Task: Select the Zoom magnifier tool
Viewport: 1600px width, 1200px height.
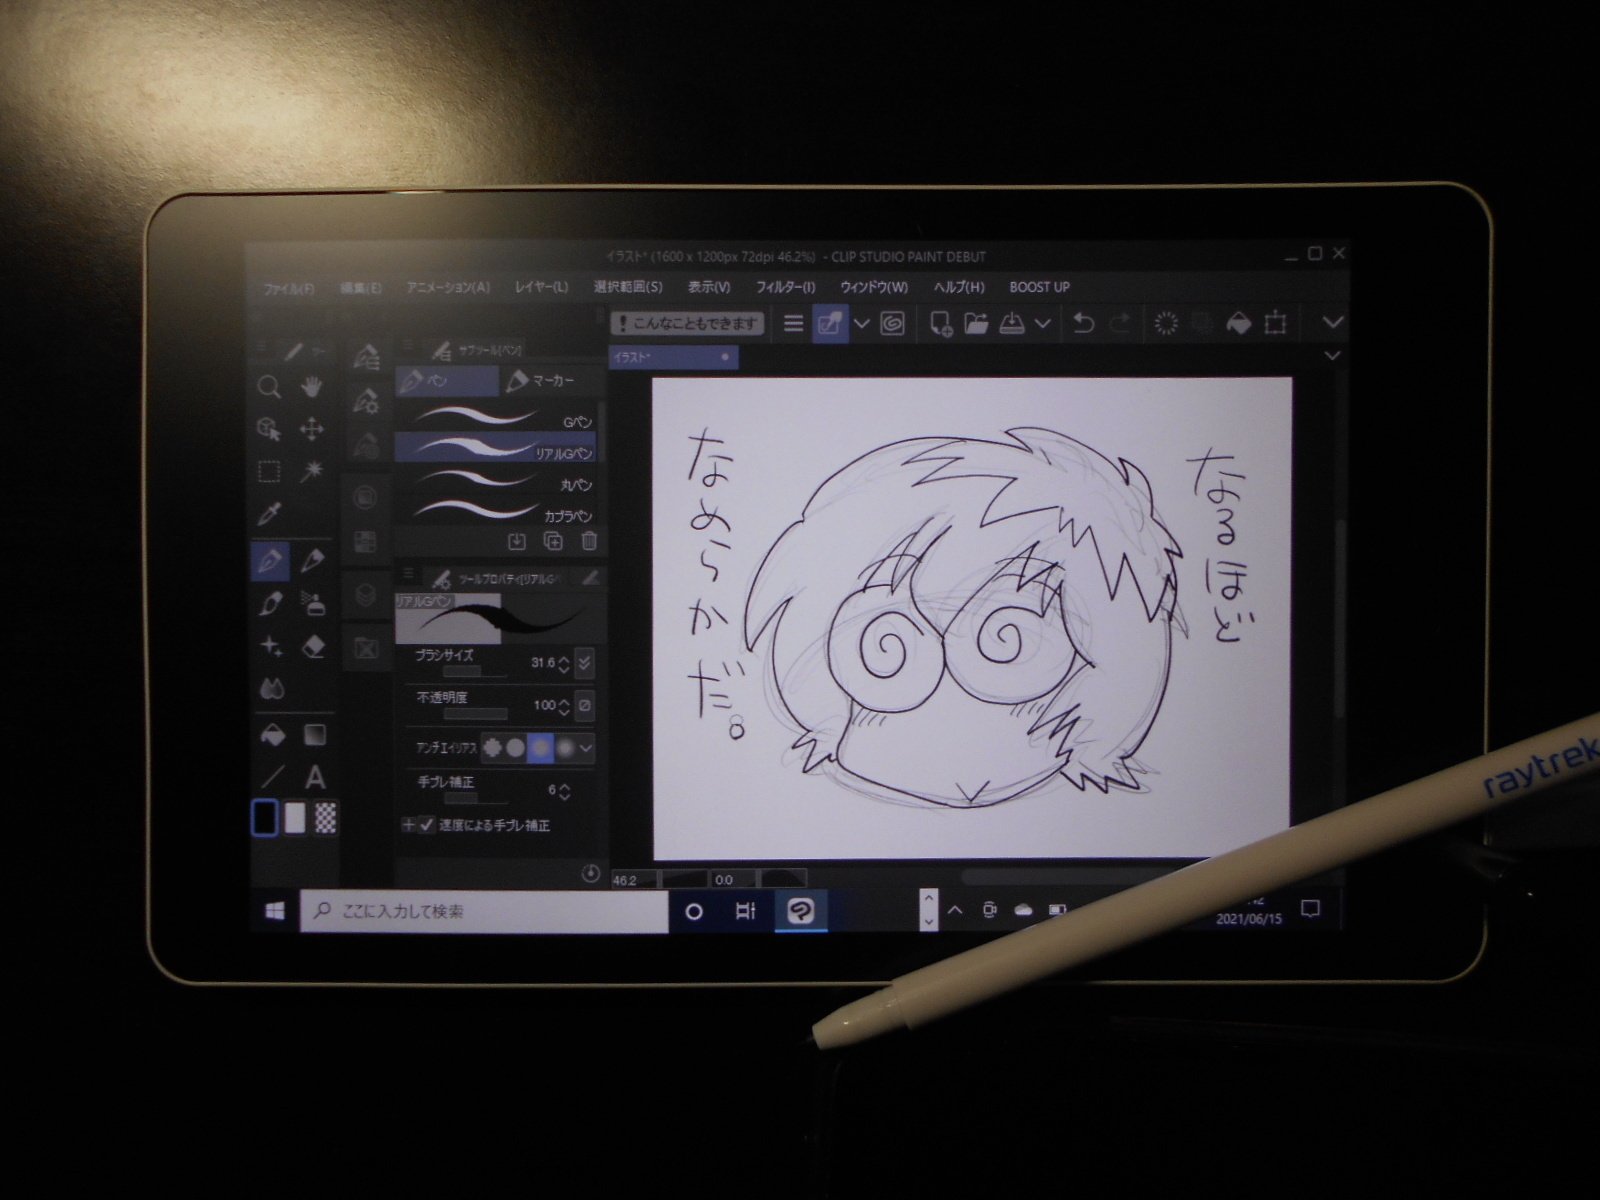Action: pos(269,384)
